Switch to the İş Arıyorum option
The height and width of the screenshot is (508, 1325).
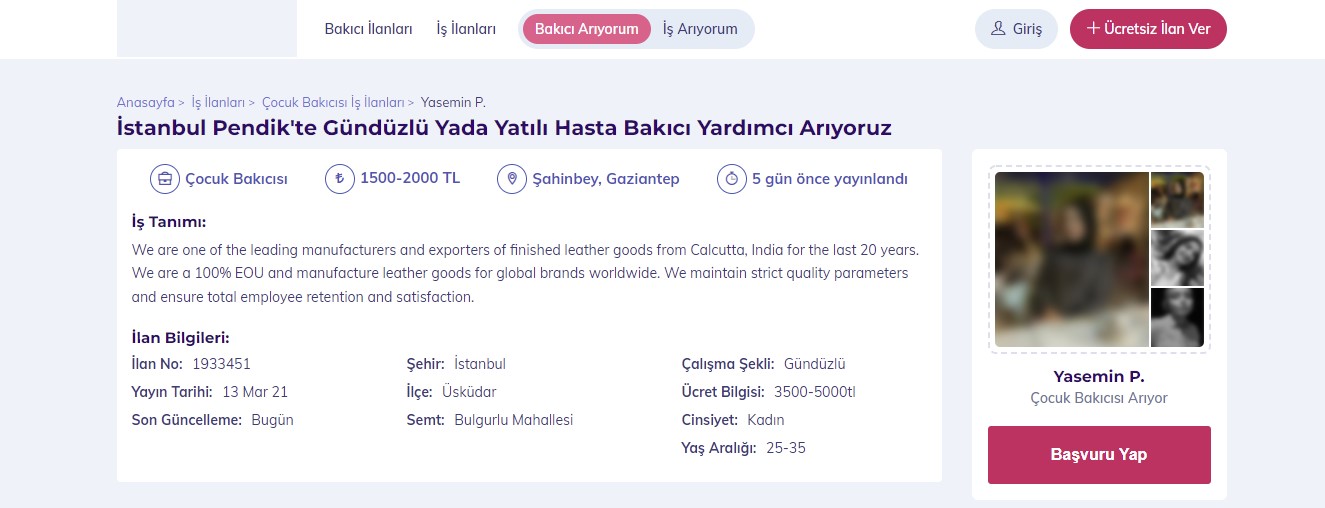pos(700,29)
